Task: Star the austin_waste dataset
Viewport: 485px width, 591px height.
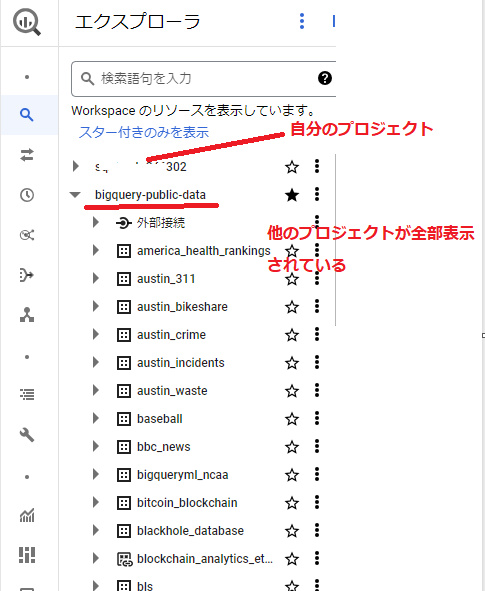Action: [x=292, y=391]
